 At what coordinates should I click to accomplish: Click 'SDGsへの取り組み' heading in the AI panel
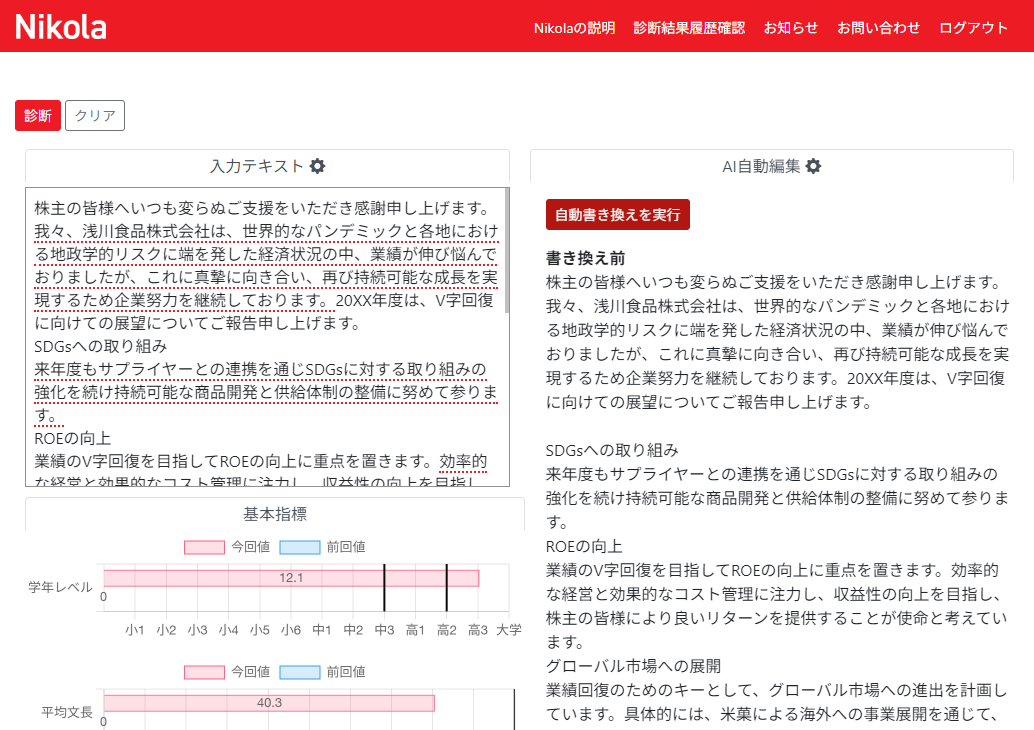coord(612,450)
